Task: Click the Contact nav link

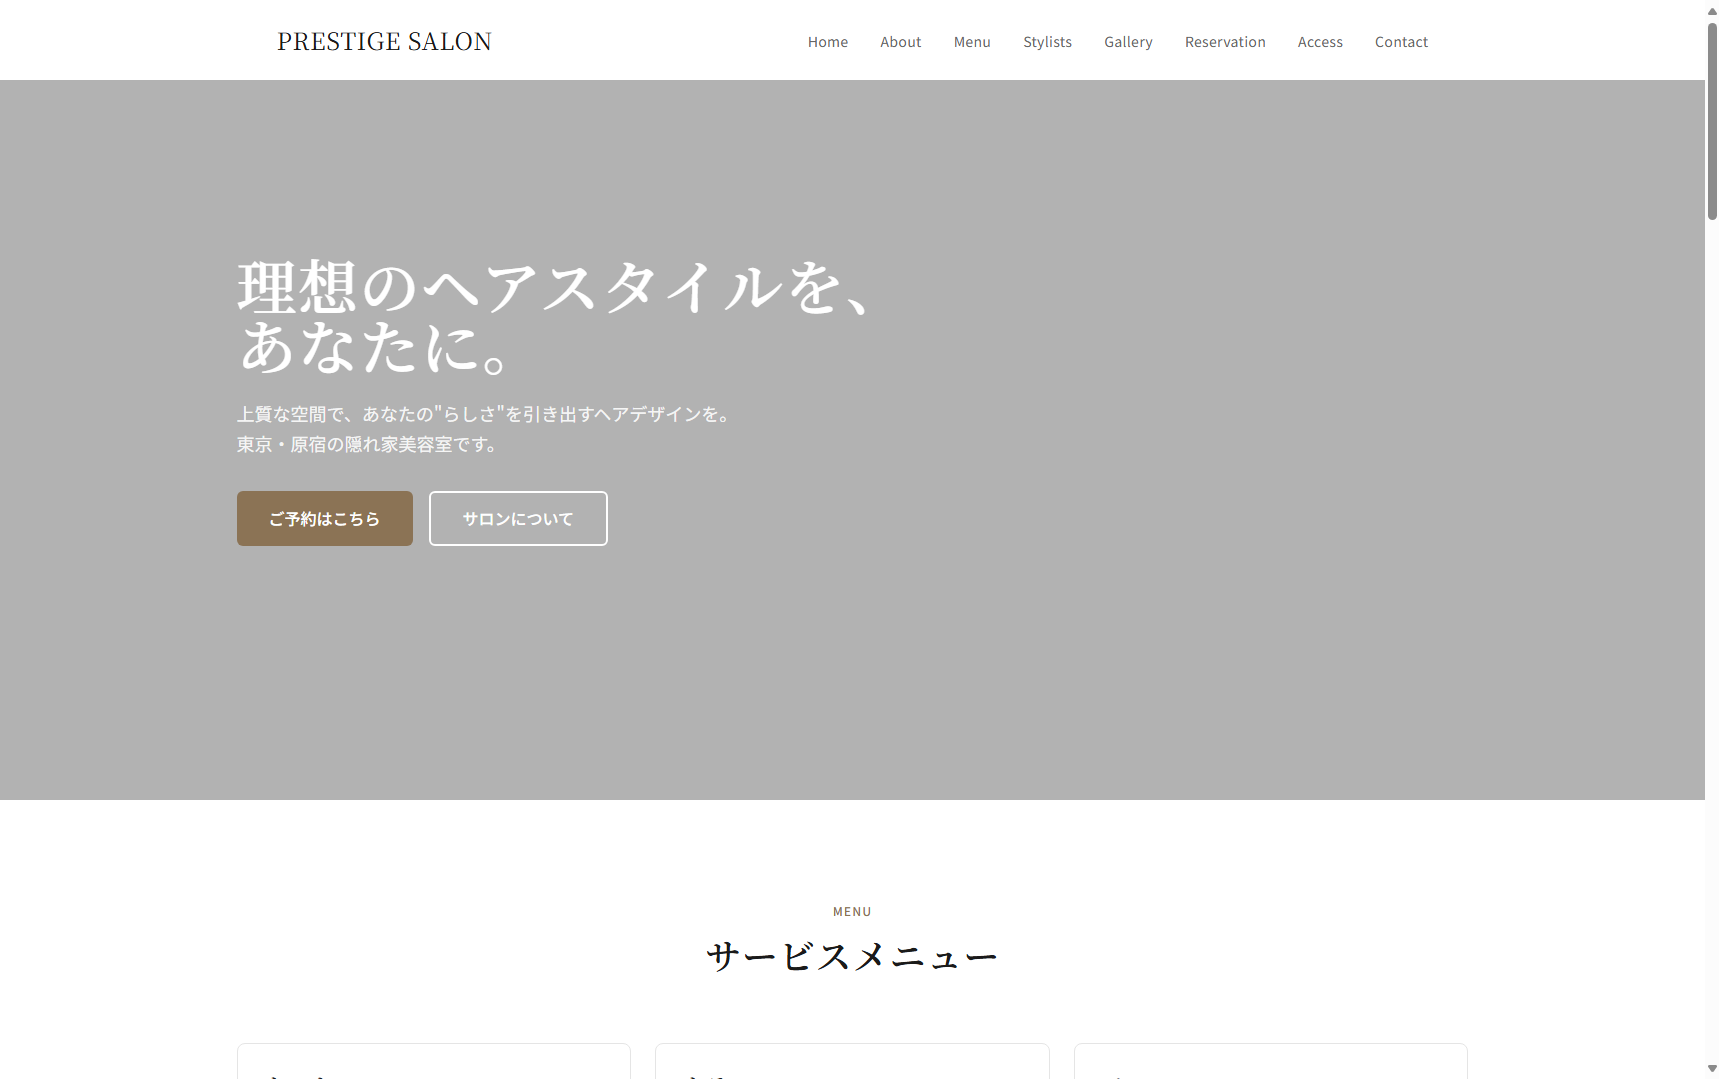Action: coord(1400,42)
